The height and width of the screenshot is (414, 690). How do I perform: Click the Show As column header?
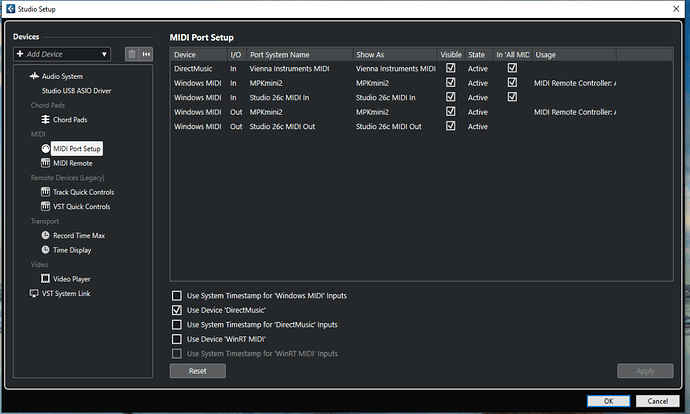point(395,55)
